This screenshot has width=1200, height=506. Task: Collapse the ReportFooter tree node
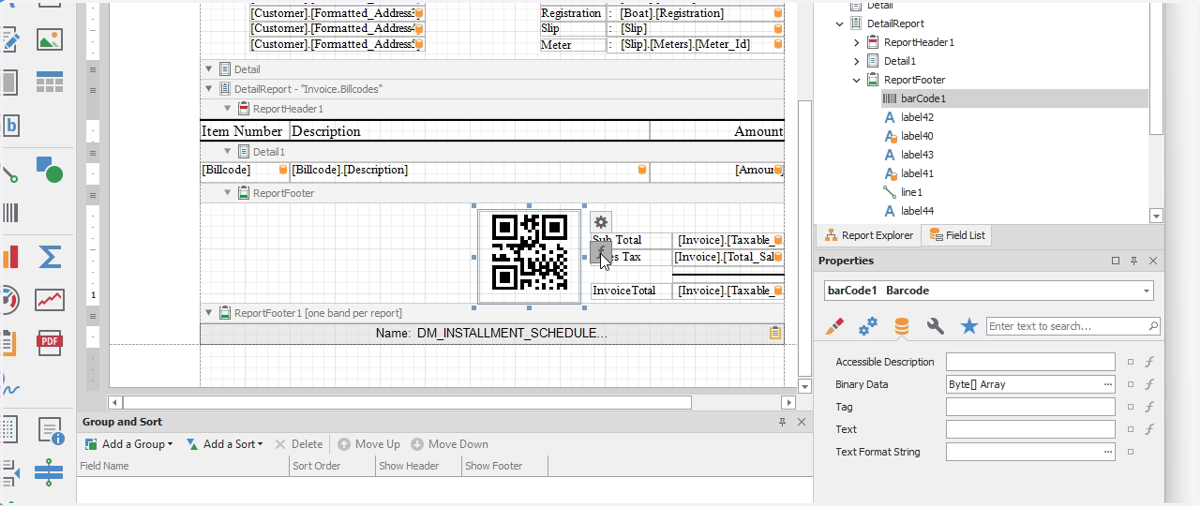pyautogui.click(x=857, y=80)
